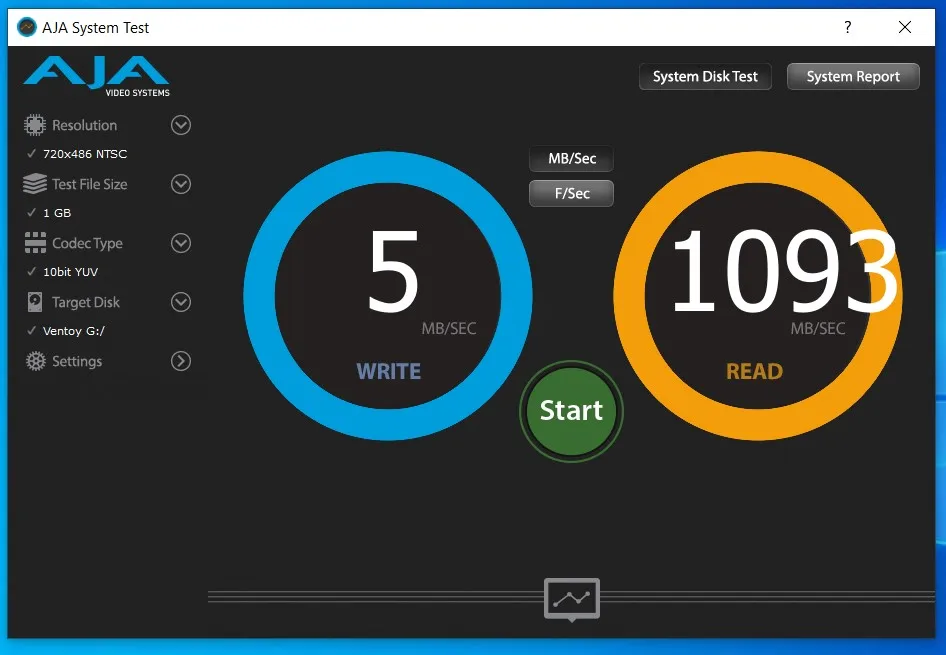946x655 pixels.
Task: Switch units to F/Sec
Action: pos(571,194)
